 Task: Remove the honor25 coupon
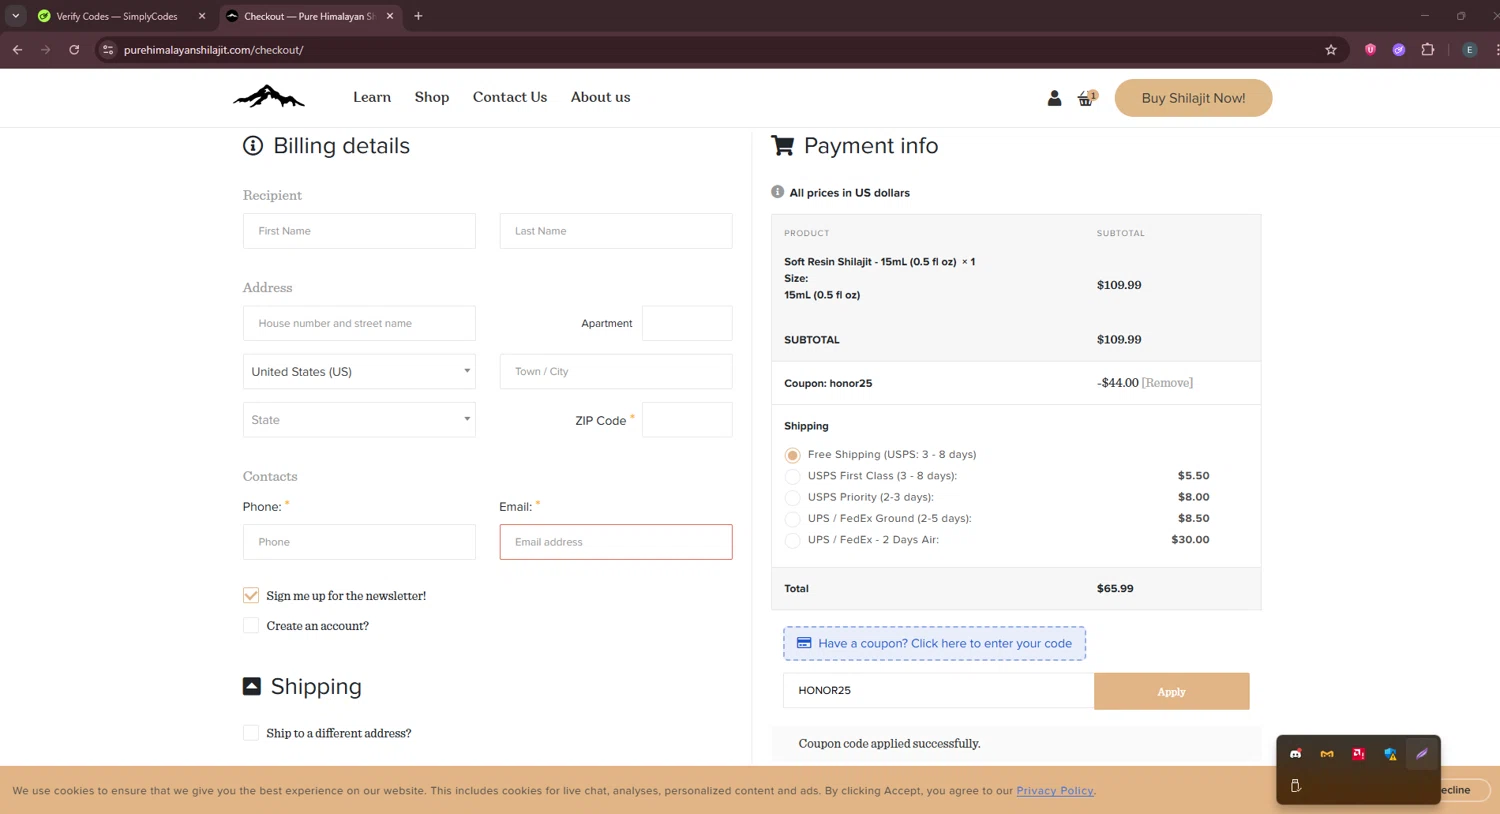point(1167,383)
